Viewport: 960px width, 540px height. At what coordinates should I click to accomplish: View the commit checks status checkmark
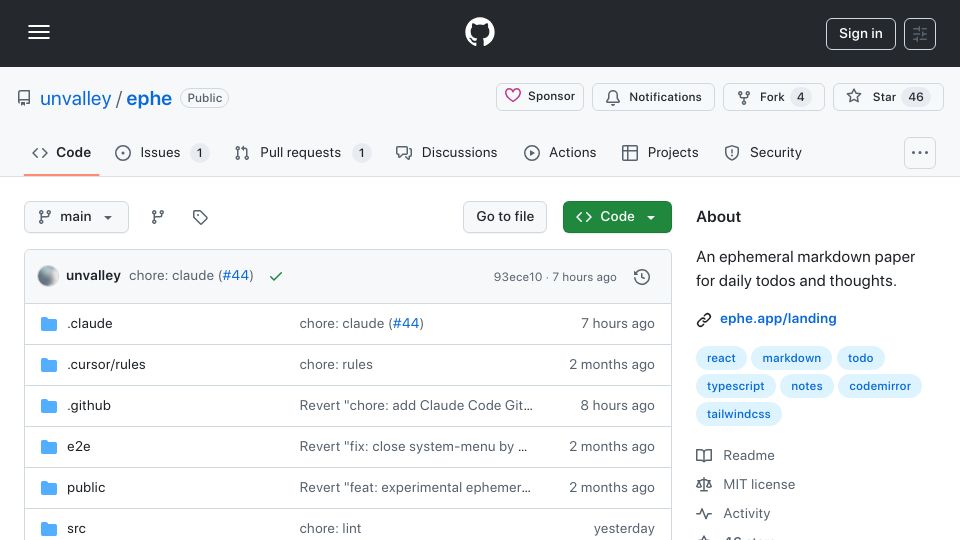(x=276, y=276)
